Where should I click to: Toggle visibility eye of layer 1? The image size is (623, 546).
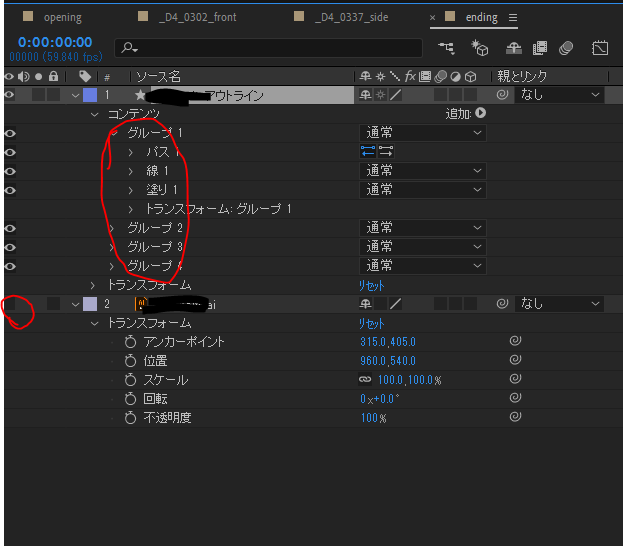9,95
